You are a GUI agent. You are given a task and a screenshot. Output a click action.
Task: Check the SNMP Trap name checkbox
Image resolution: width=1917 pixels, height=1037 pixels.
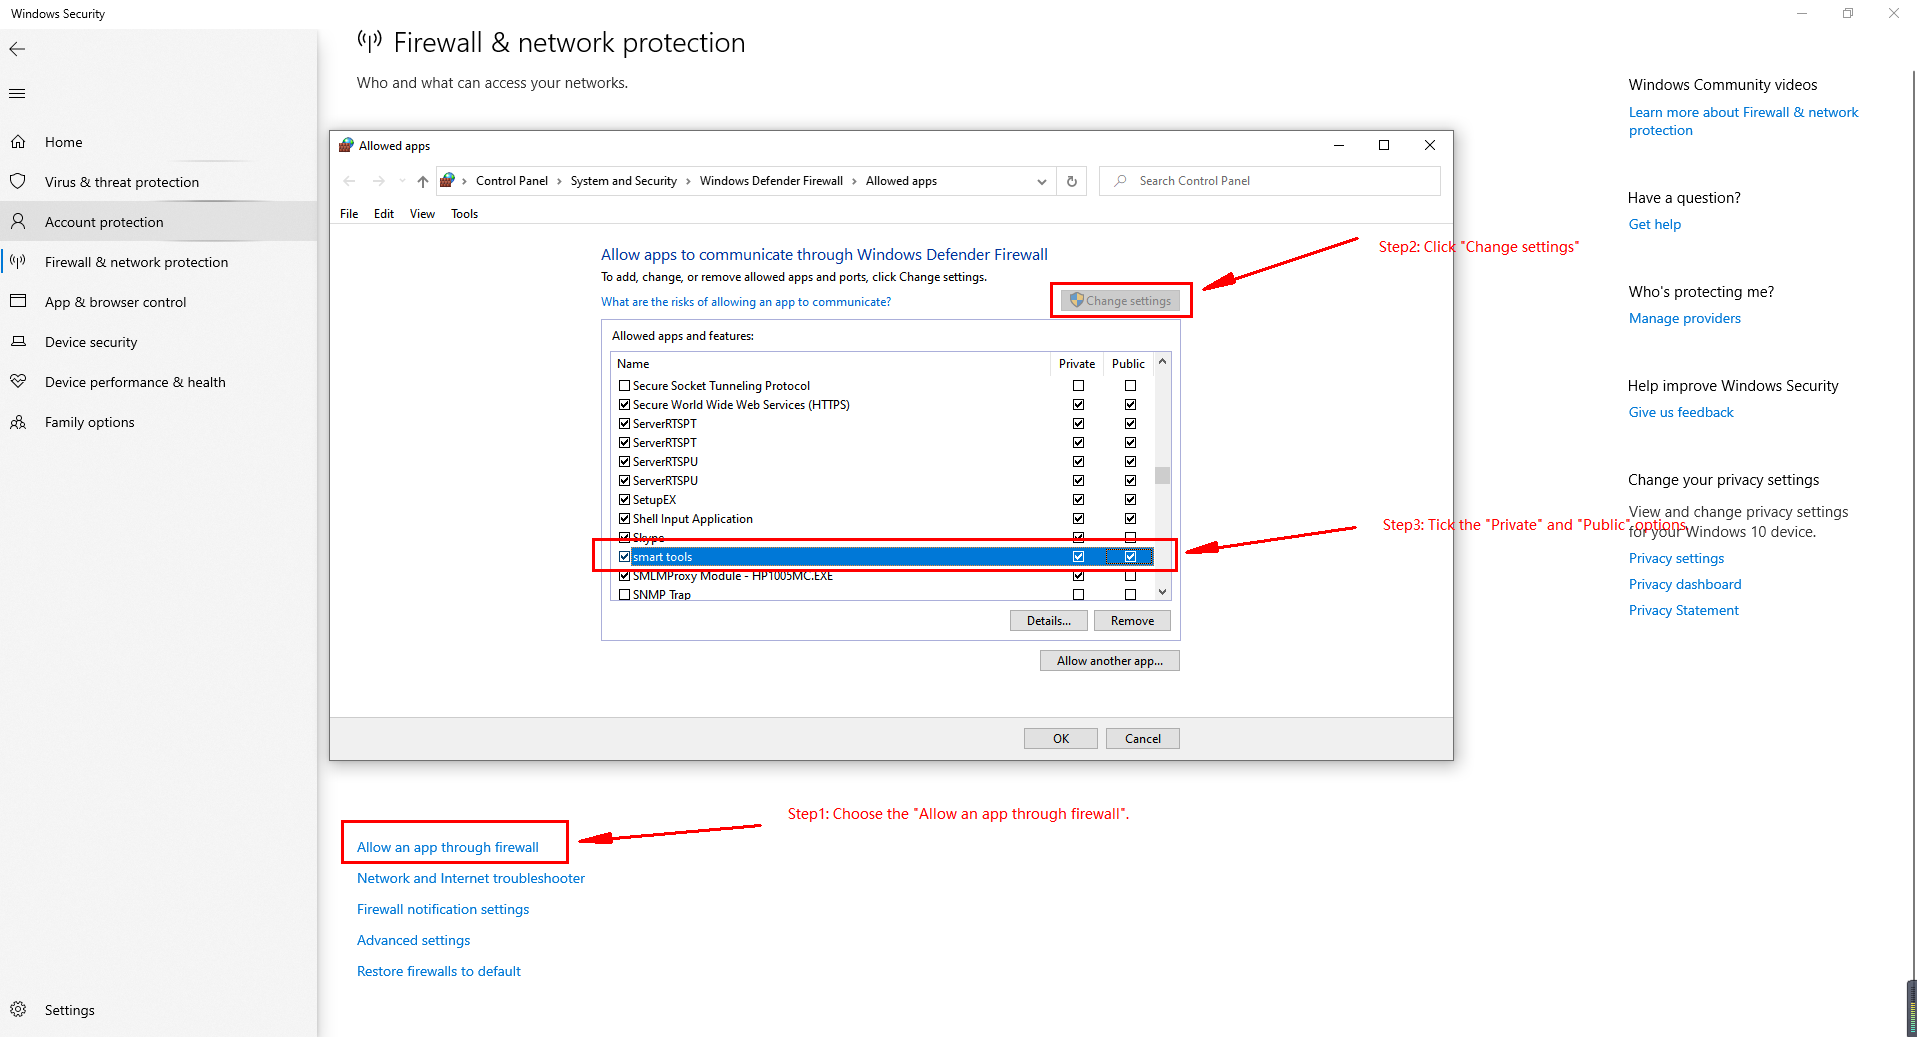624,594
